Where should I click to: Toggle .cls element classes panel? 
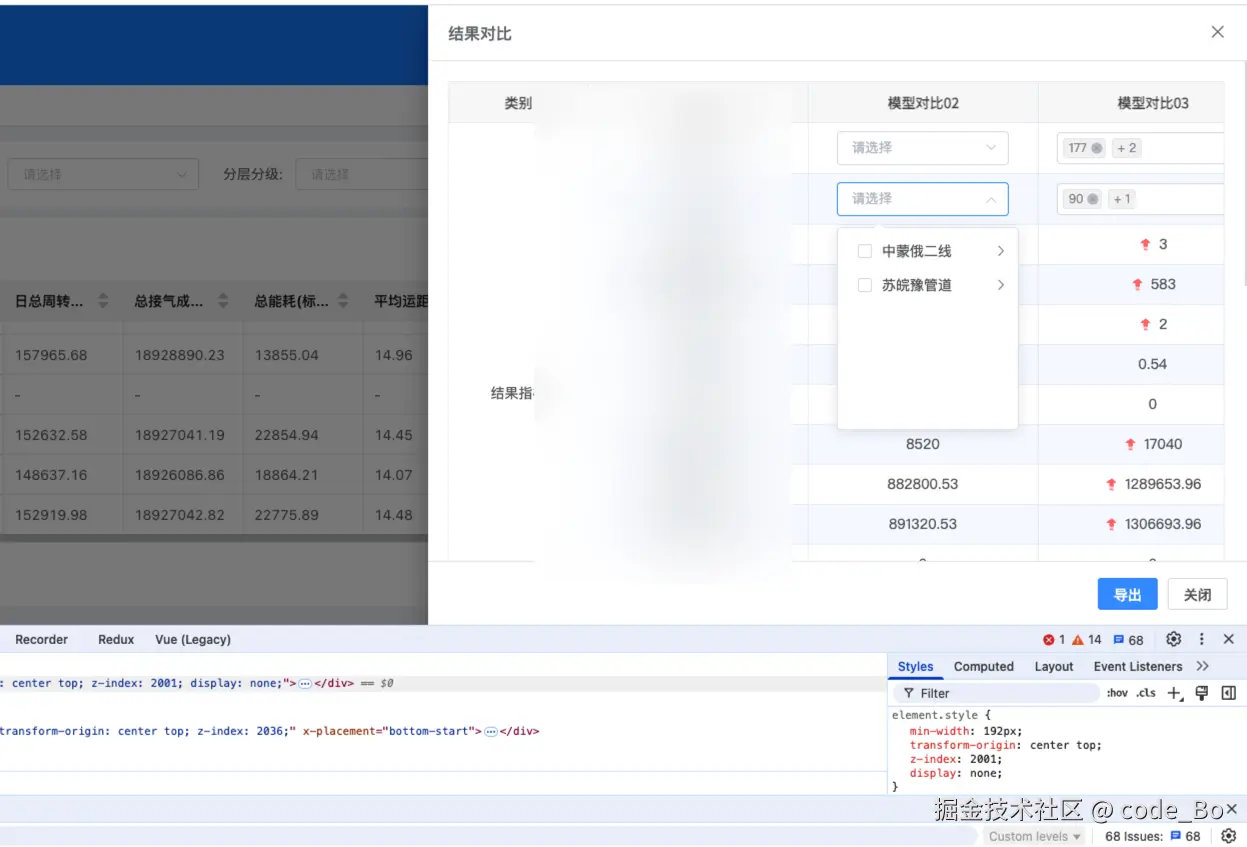coord(1146,693)
